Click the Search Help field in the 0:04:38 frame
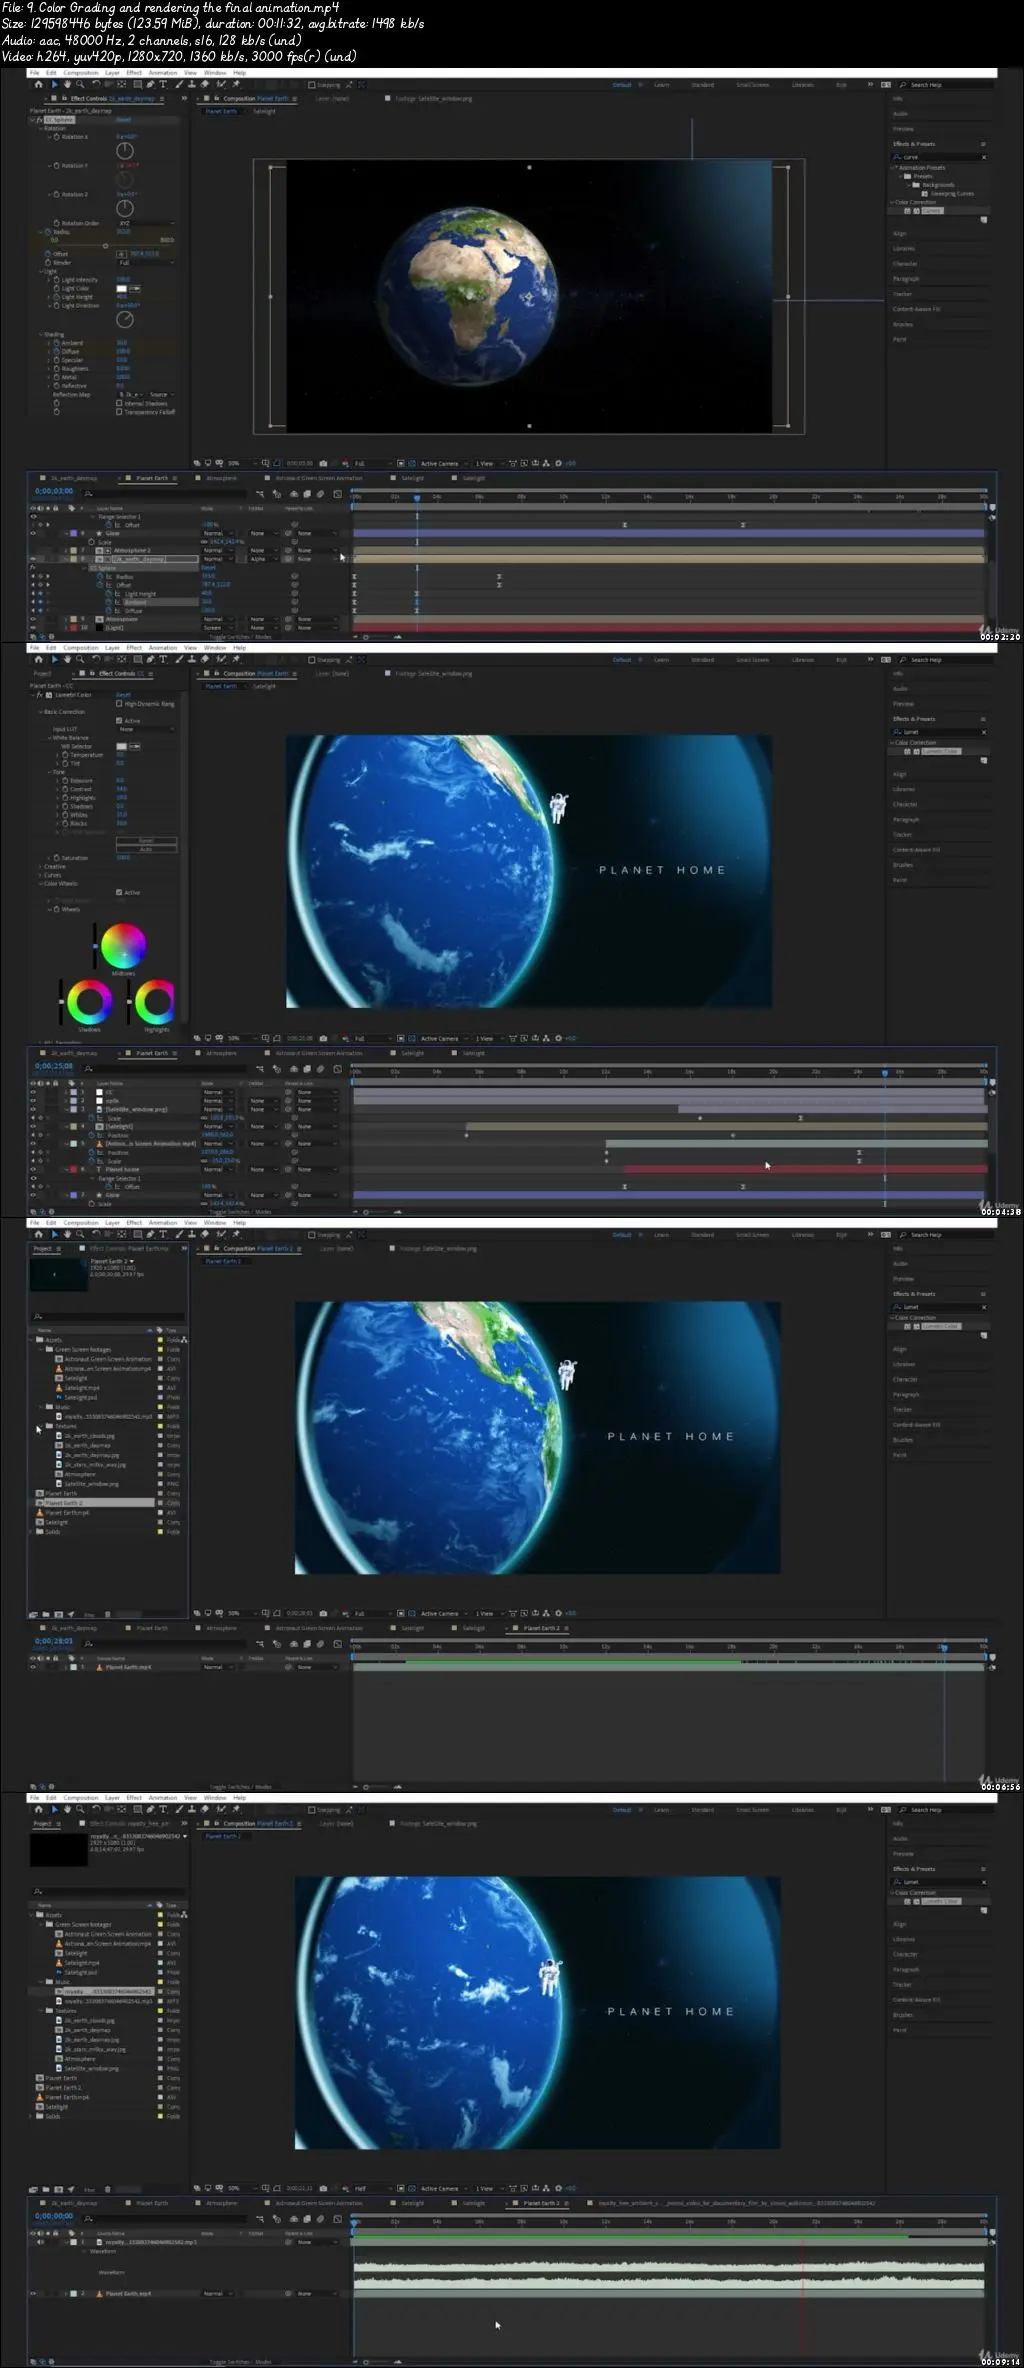Viewport: 1024px width, 2368px height. pyautogui.click(x=945, y=660)
